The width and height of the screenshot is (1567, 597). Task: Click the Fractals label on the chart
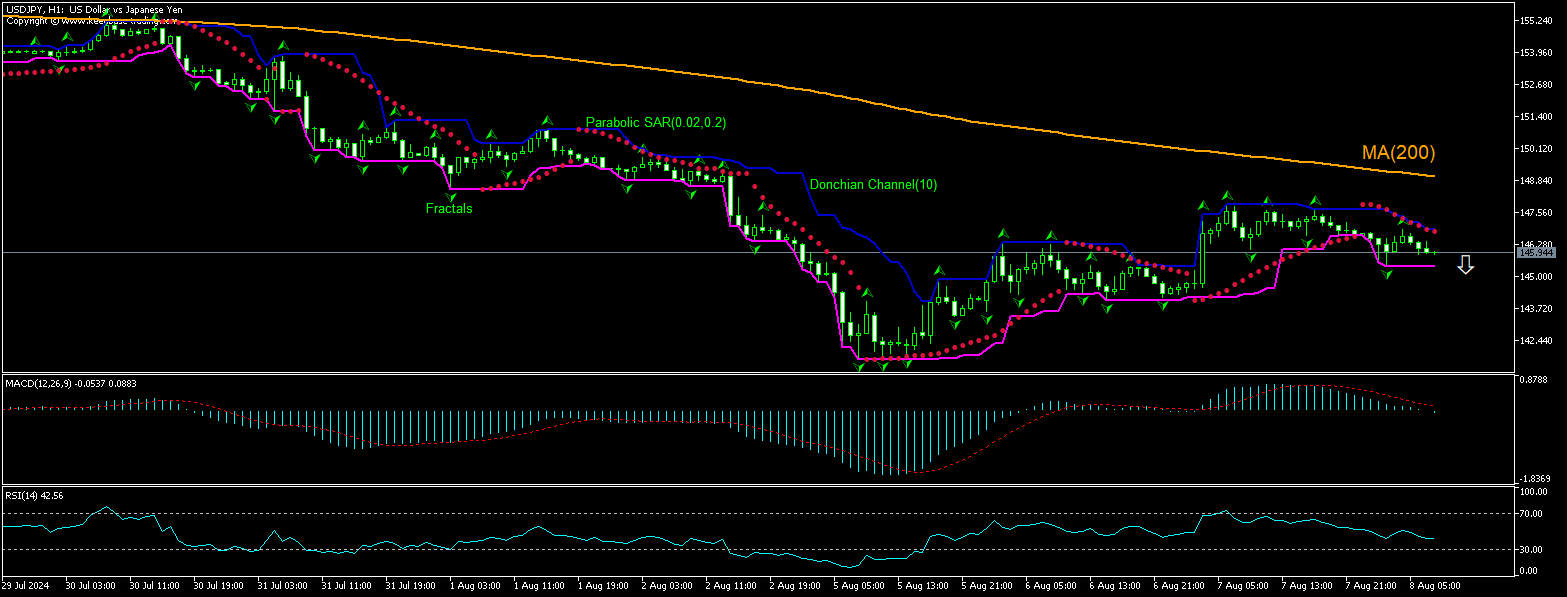(x=449, y=208)
